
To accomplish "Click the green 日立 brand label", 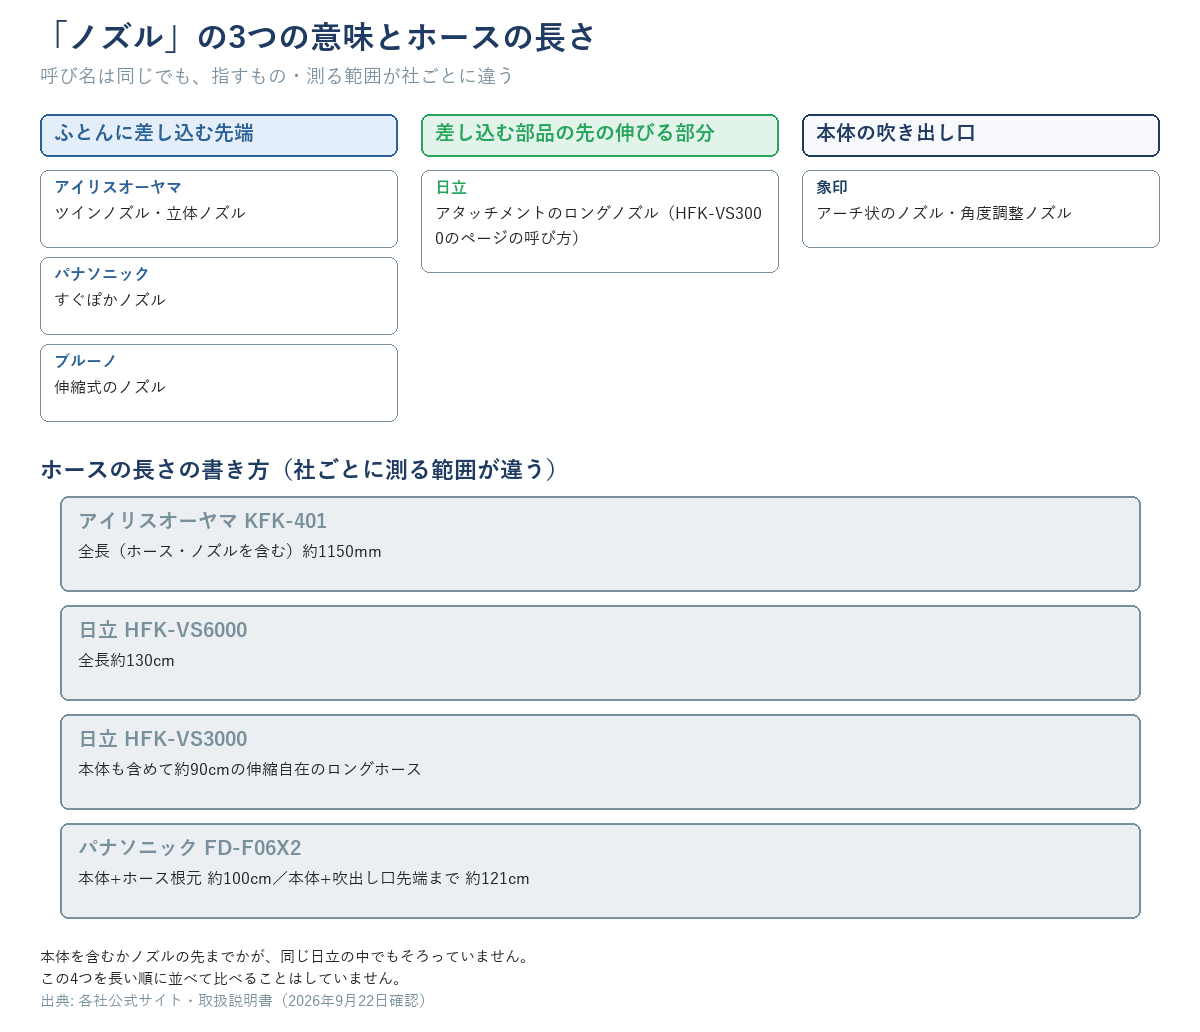I will pyautogui.click(x=451, y=187).
